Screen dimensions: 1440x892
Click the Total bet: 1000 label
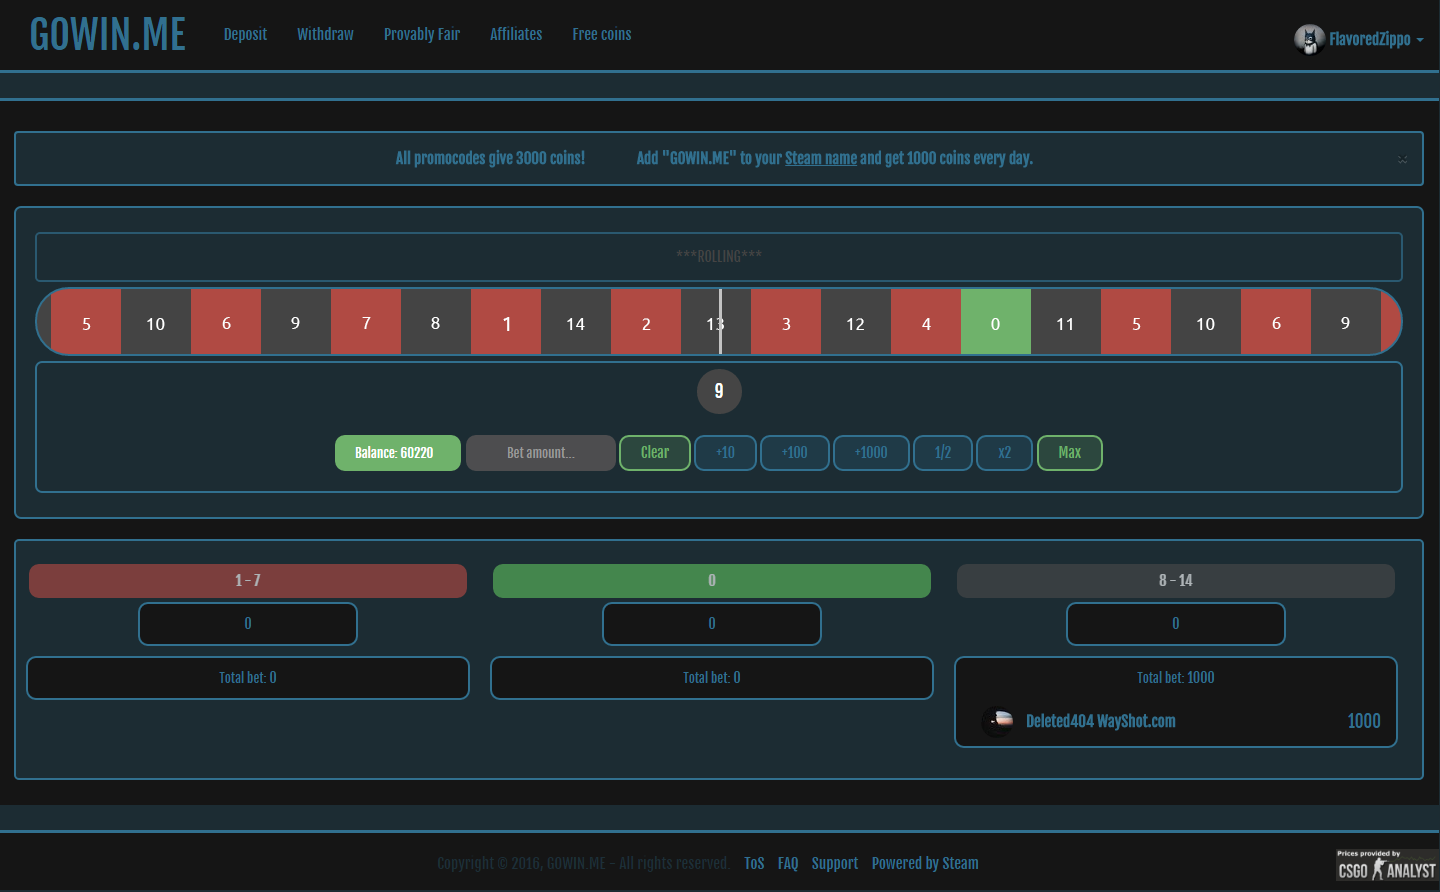[1176, 678]
